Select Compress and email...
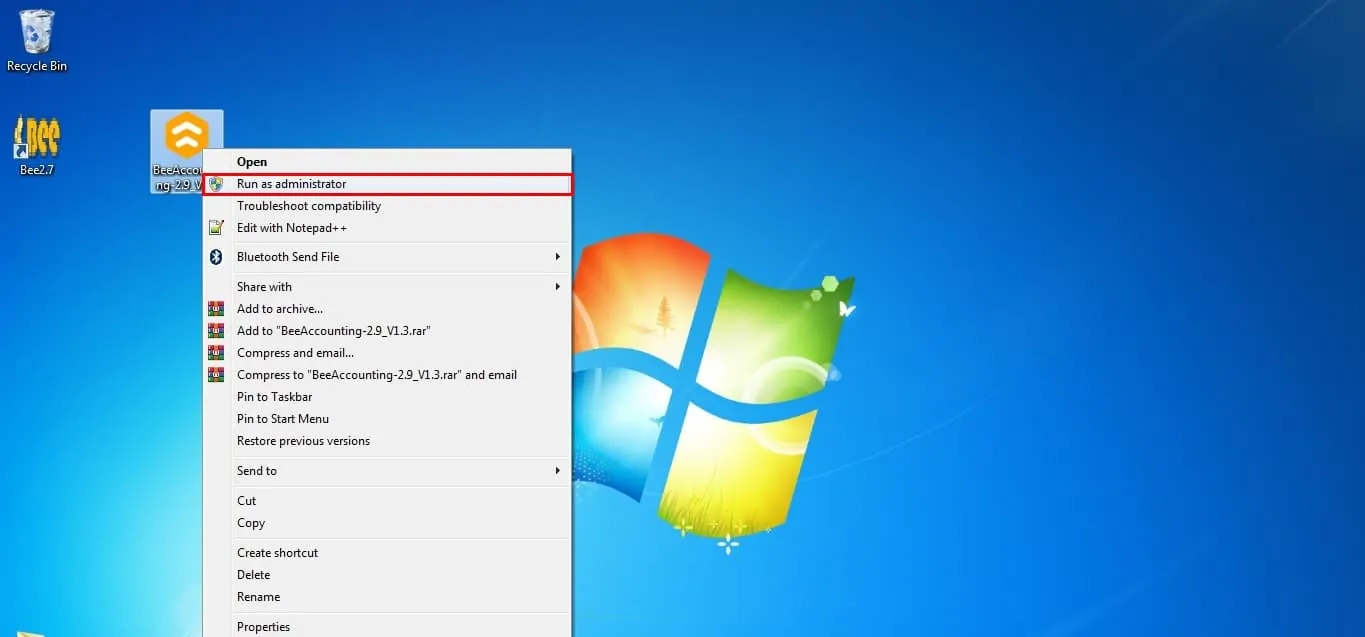The height and width of the screenshot is (637, 1365). click(387, 353)
